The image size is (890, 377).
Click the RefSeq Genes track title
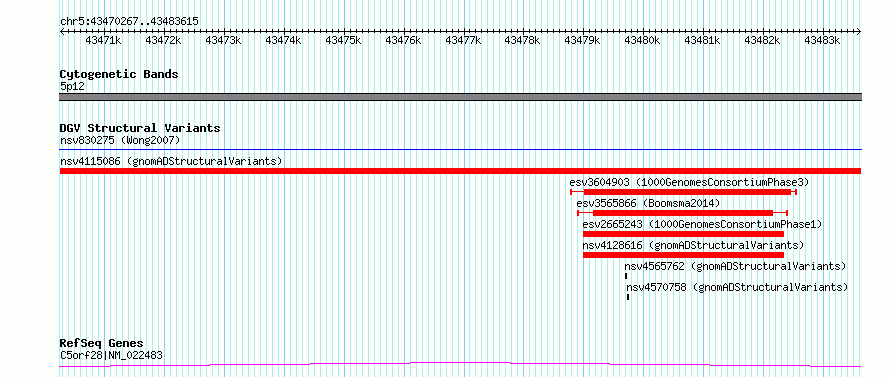click(x=102, y=344)
